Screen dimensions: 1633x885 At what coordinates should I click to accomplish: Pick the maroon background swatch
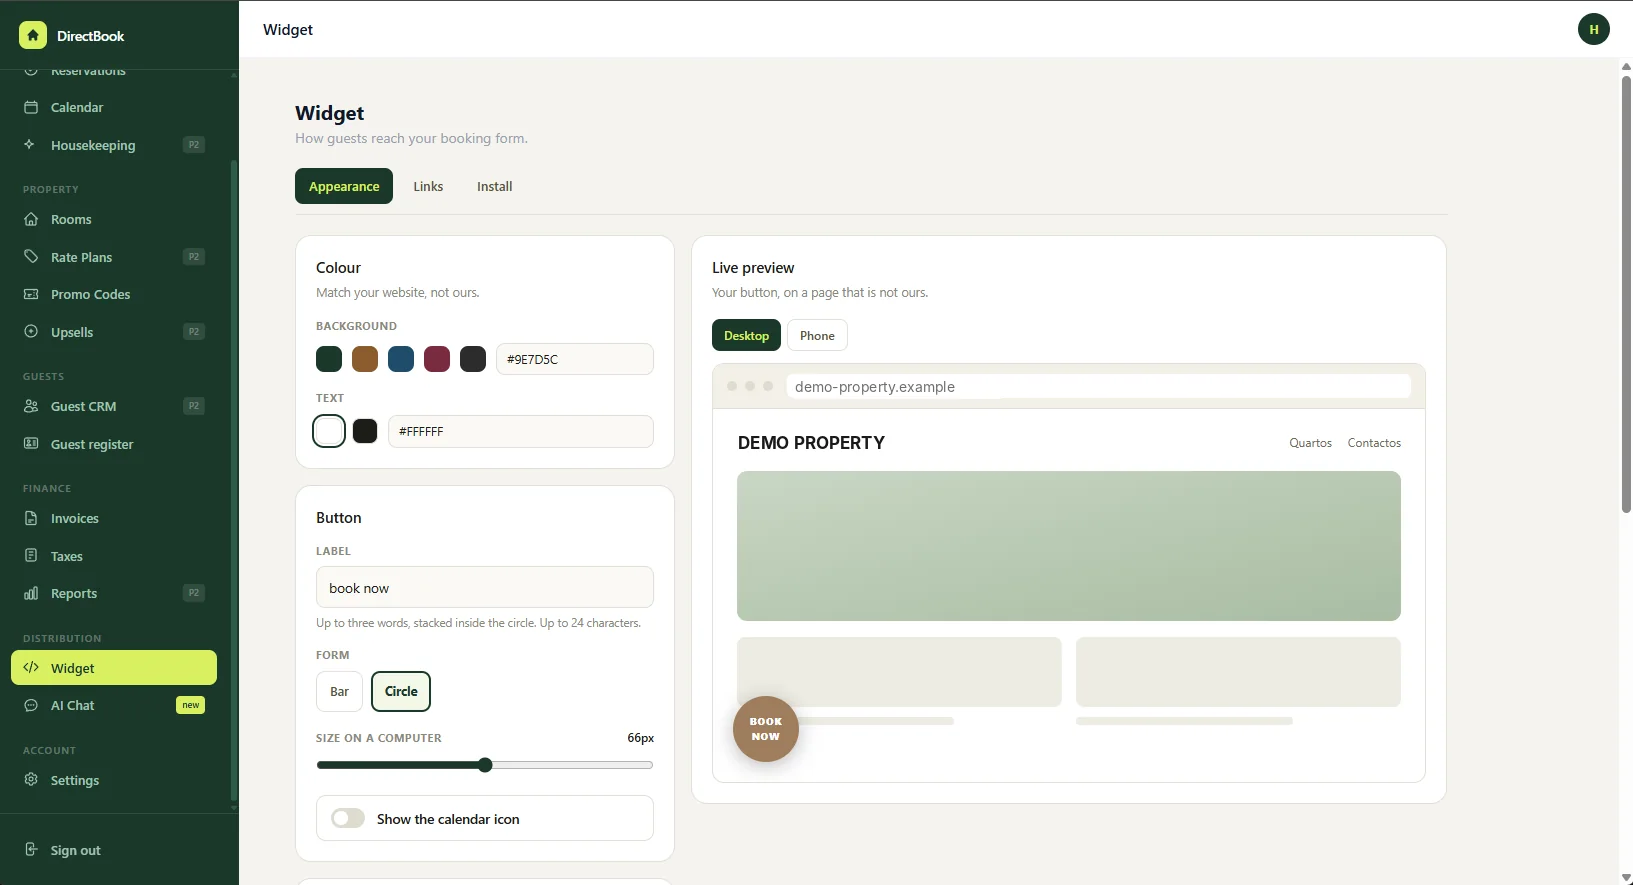click(x=437, y=359)
